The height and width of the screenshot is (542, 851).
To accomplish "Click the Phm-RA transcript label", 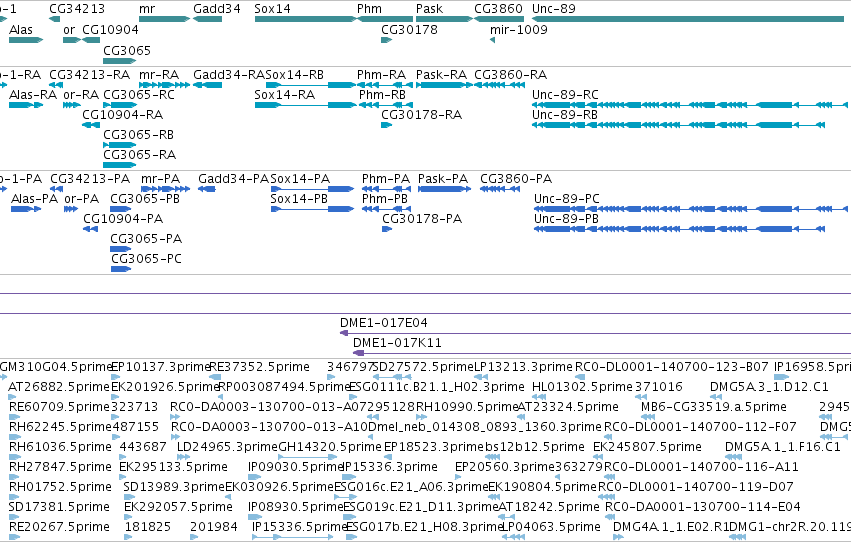I will [381, 74].
